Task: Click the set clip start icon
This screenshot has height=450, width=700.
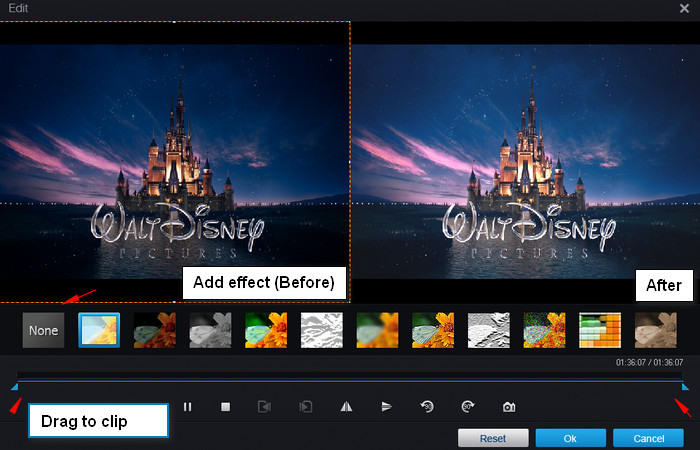Action: [264, 407]
